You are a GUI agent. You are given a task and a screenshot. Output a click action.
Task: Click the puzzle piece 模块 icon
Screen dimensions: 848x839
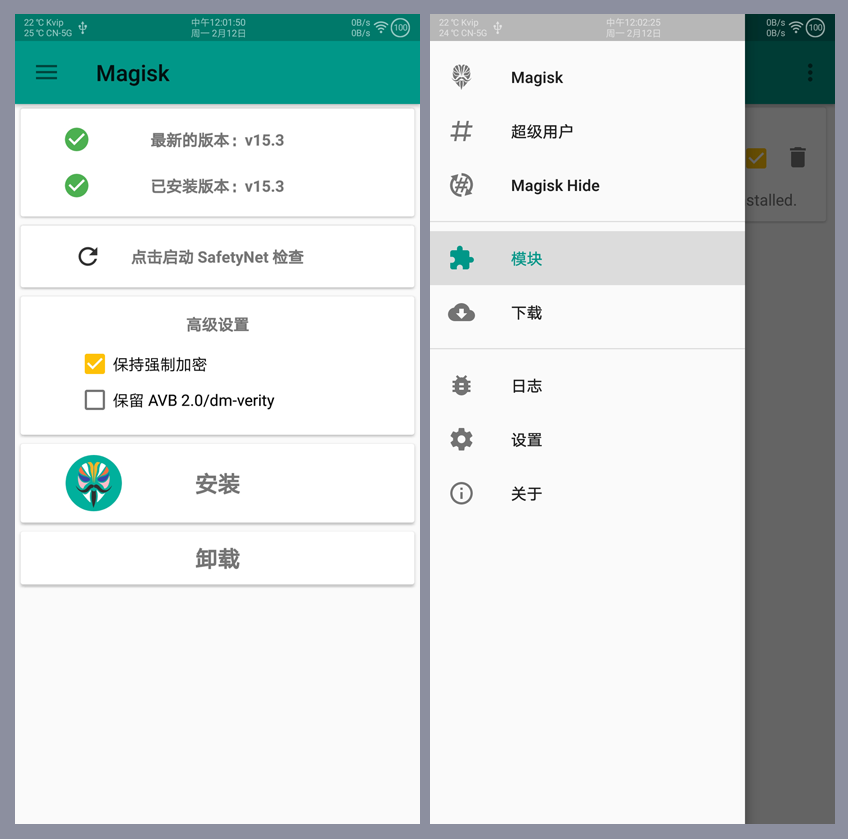[461, 259]
